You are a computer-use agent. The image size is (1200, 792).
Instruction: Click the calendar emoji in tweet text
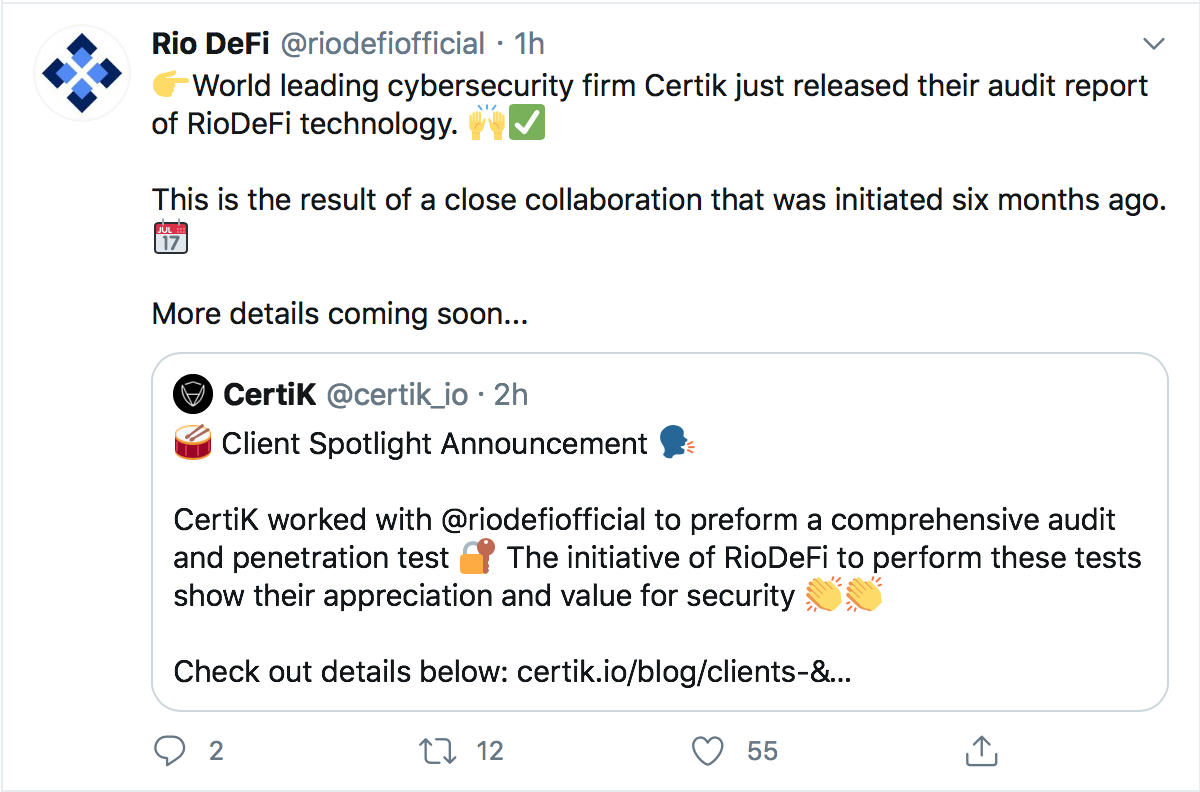click(171, 237)
